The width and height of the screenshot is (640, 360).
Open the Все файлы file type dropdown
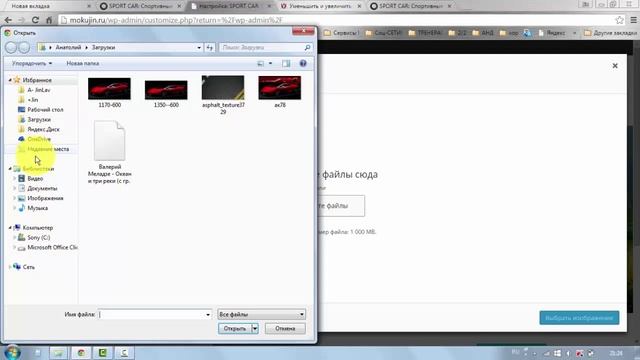point(261,314)
